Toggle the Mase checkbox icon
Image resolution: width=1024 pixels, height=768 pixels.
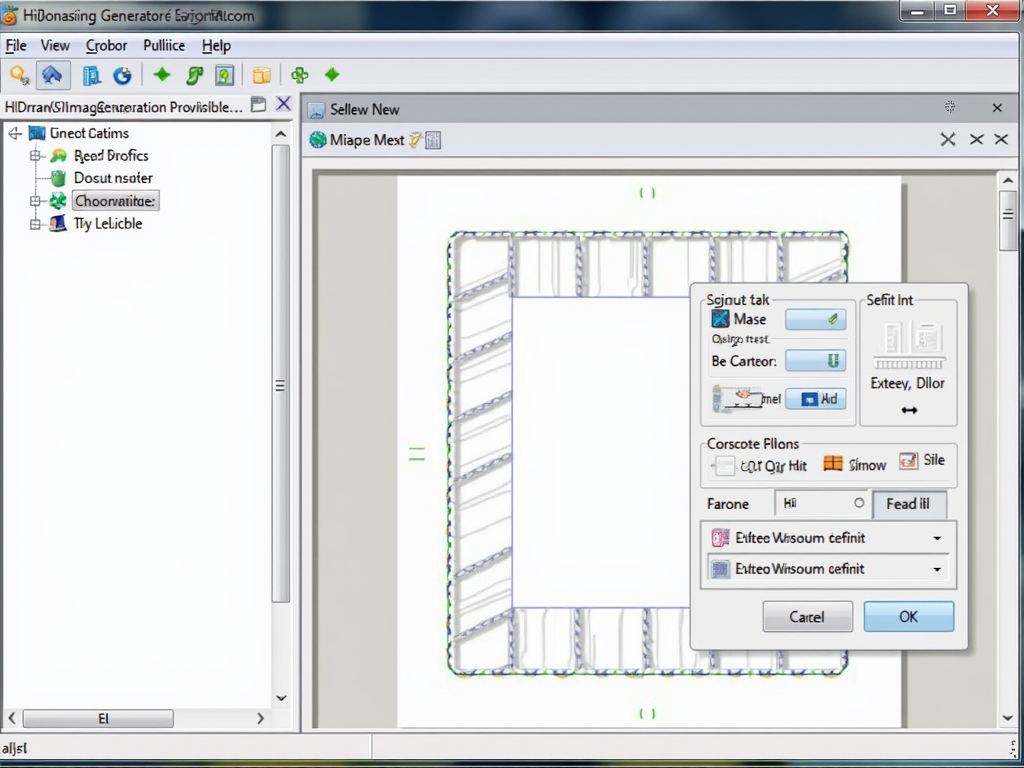pos(720,319)
